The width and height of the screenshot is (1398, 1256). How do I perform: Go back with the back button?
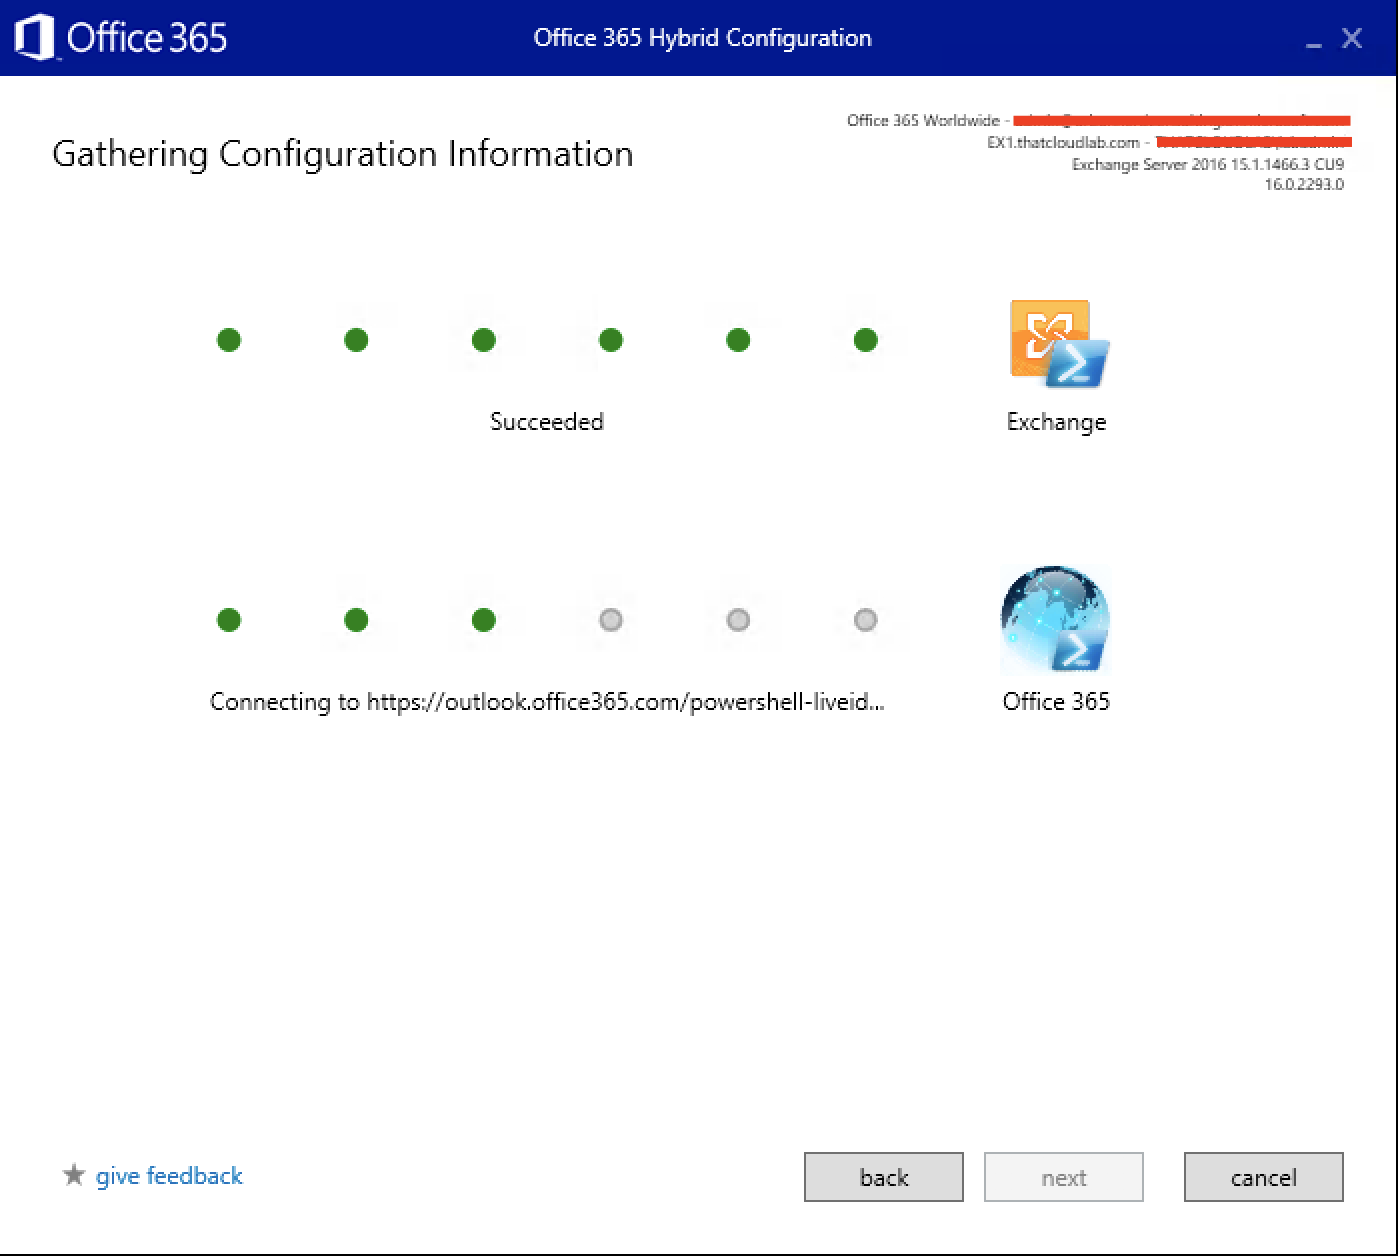883,1177
